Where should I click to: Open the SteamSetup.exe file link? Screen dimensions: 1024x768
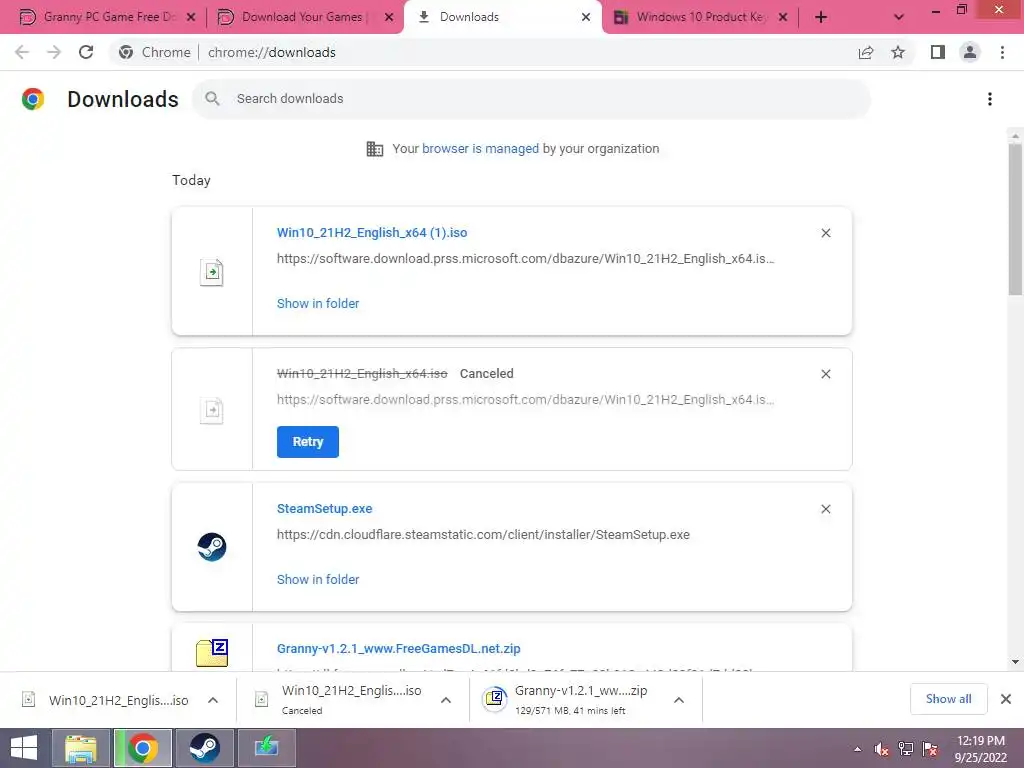click(325, 509)
